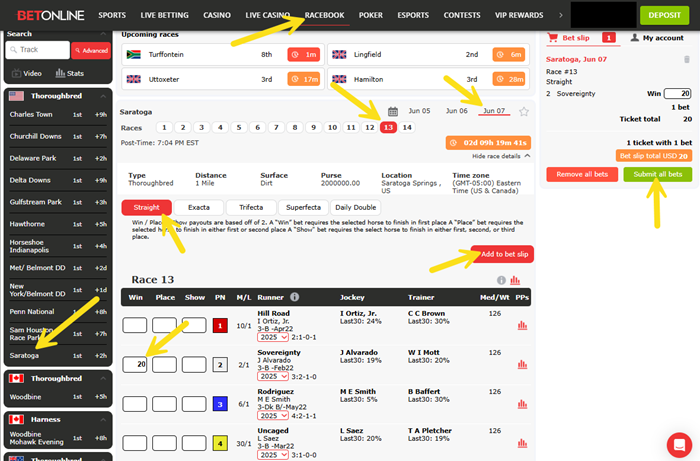Select post number 3 blue badge

pos(220,404)
